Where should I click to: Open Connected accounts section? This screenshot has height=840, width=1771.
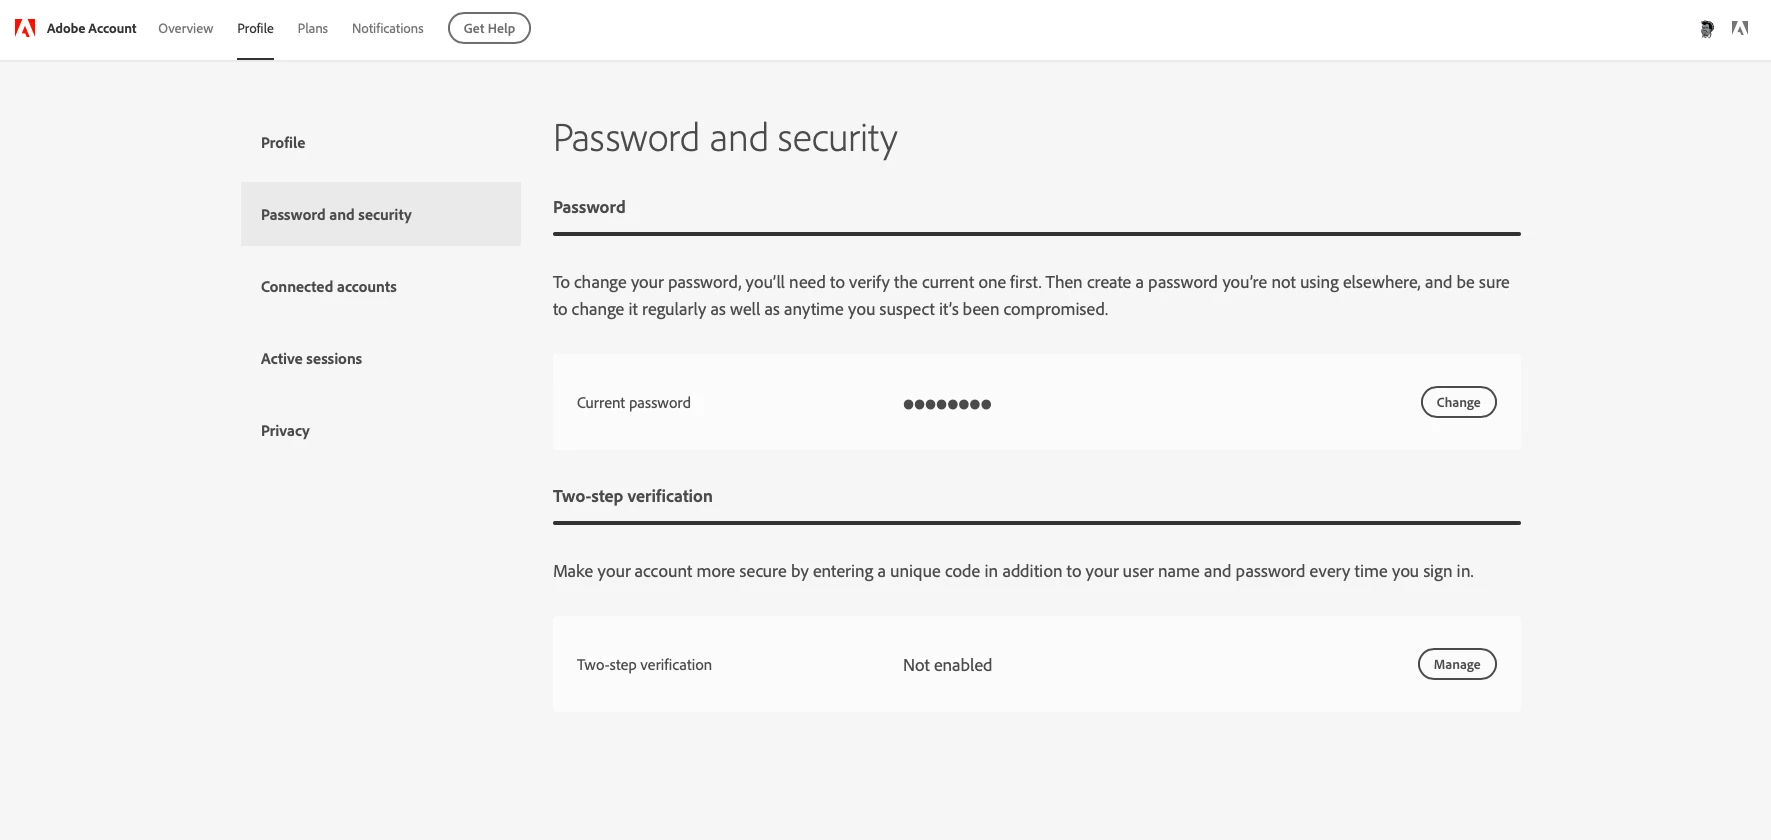pos(328,287)
